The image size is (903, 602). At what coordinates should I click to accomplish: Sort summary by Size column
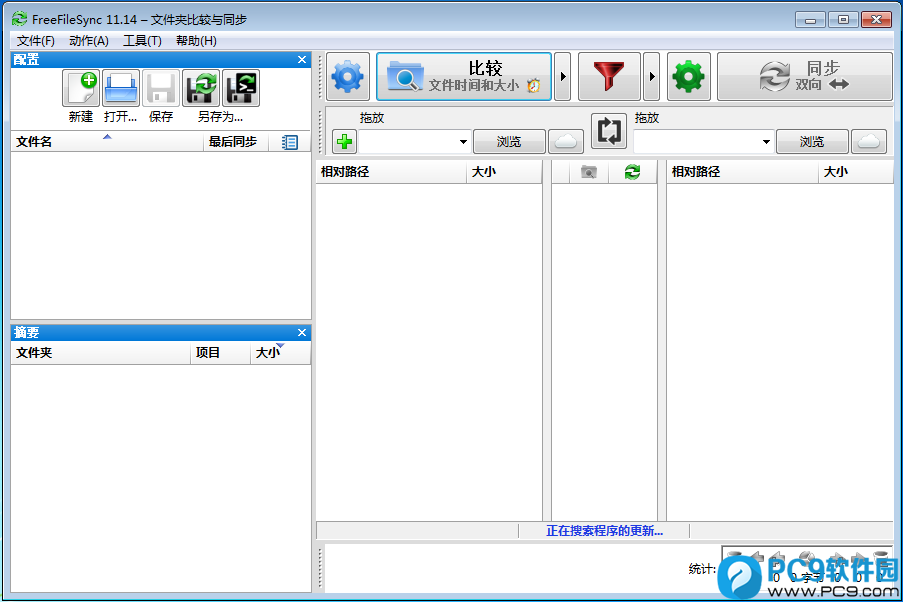tap(280, 353)
